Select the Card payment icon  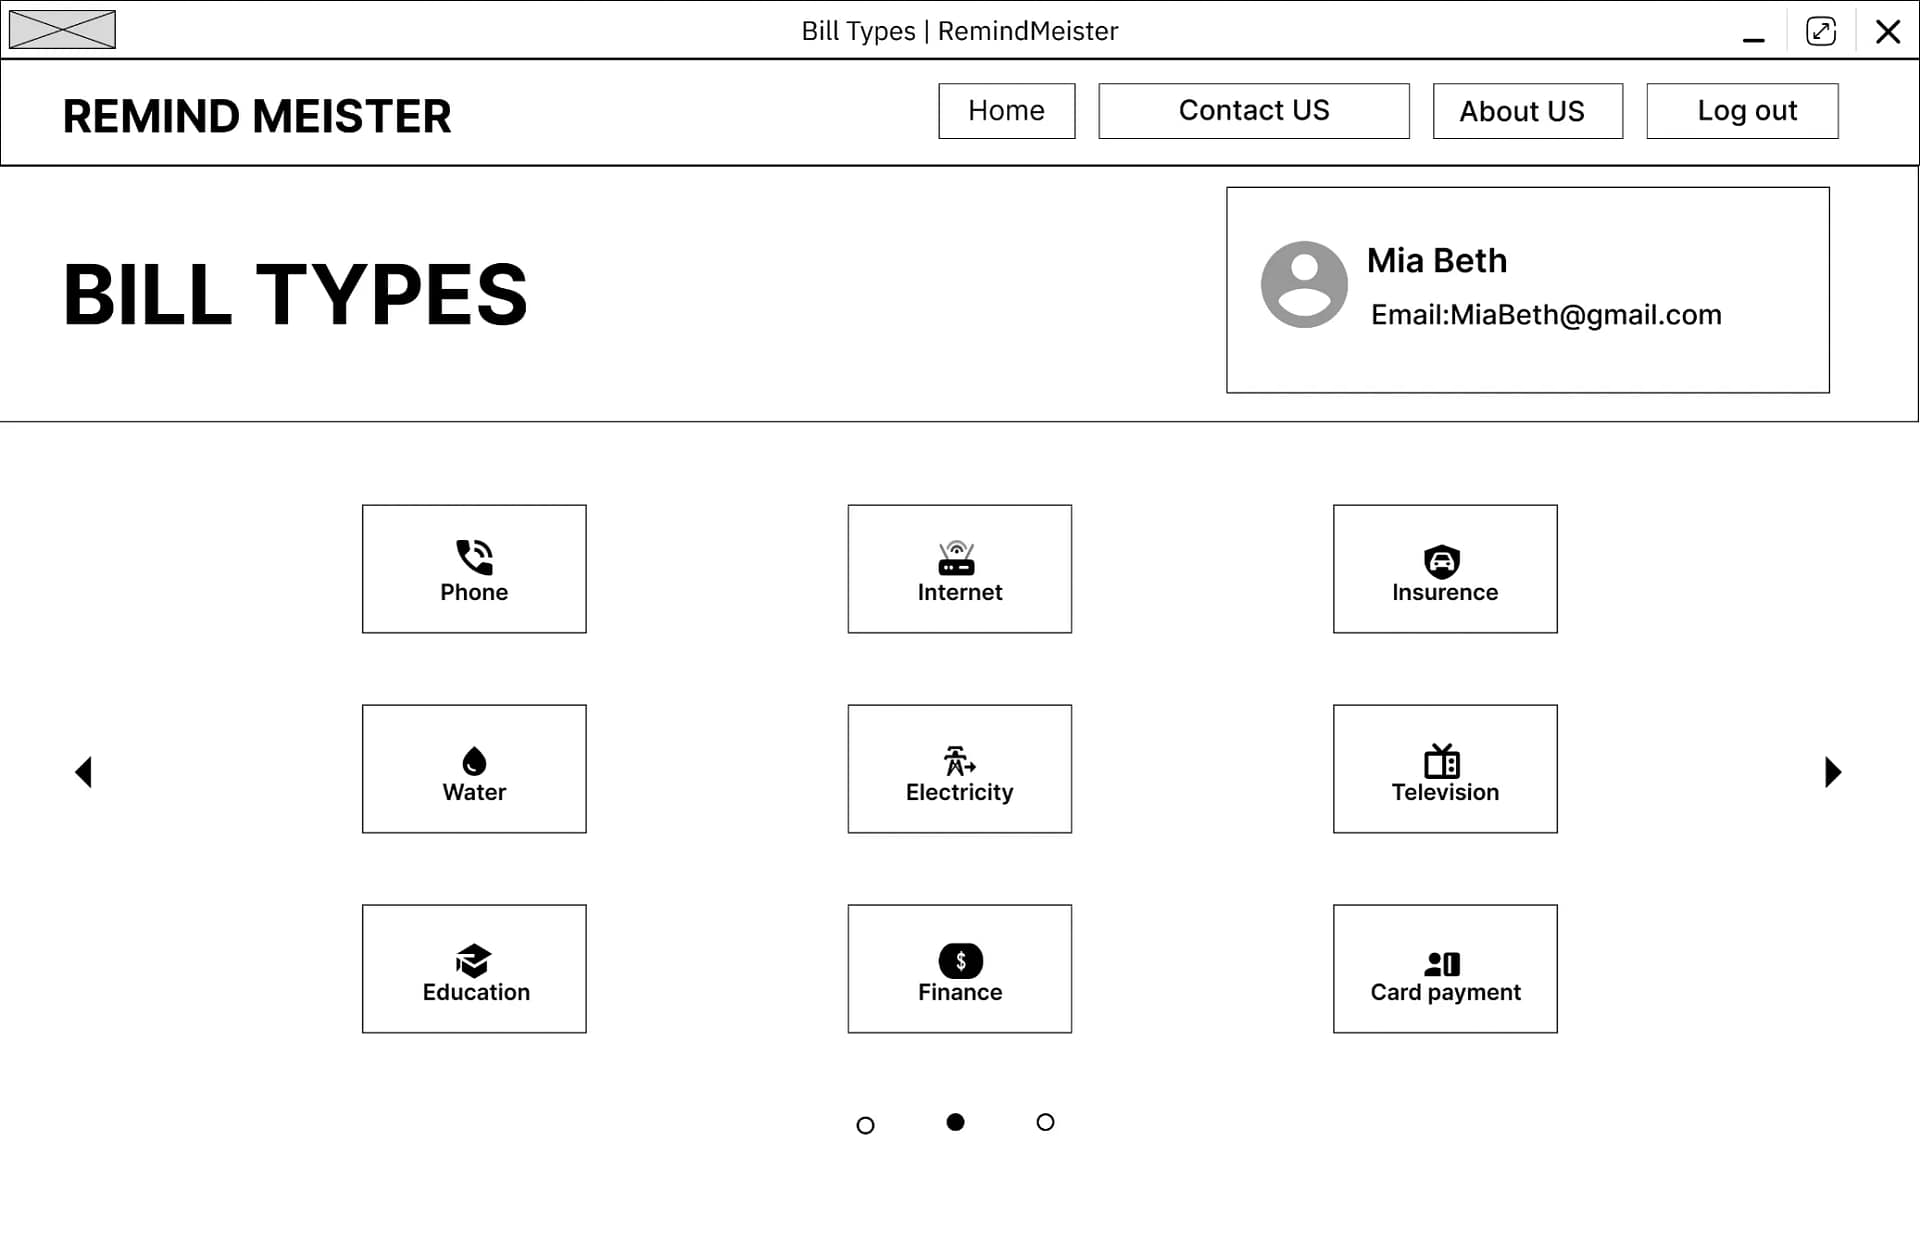[1442, 963]
